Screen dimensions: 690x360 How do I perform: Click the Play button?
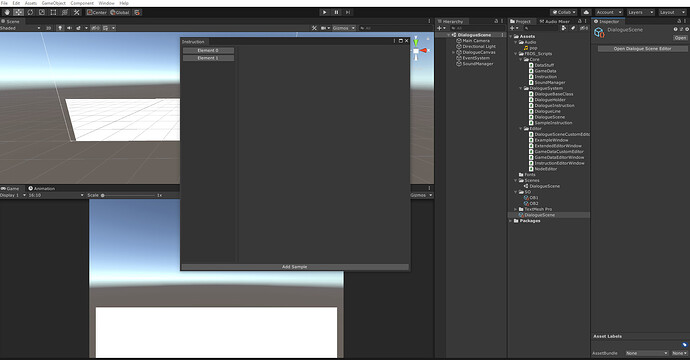pyautogui.click(x=324, y=12)
